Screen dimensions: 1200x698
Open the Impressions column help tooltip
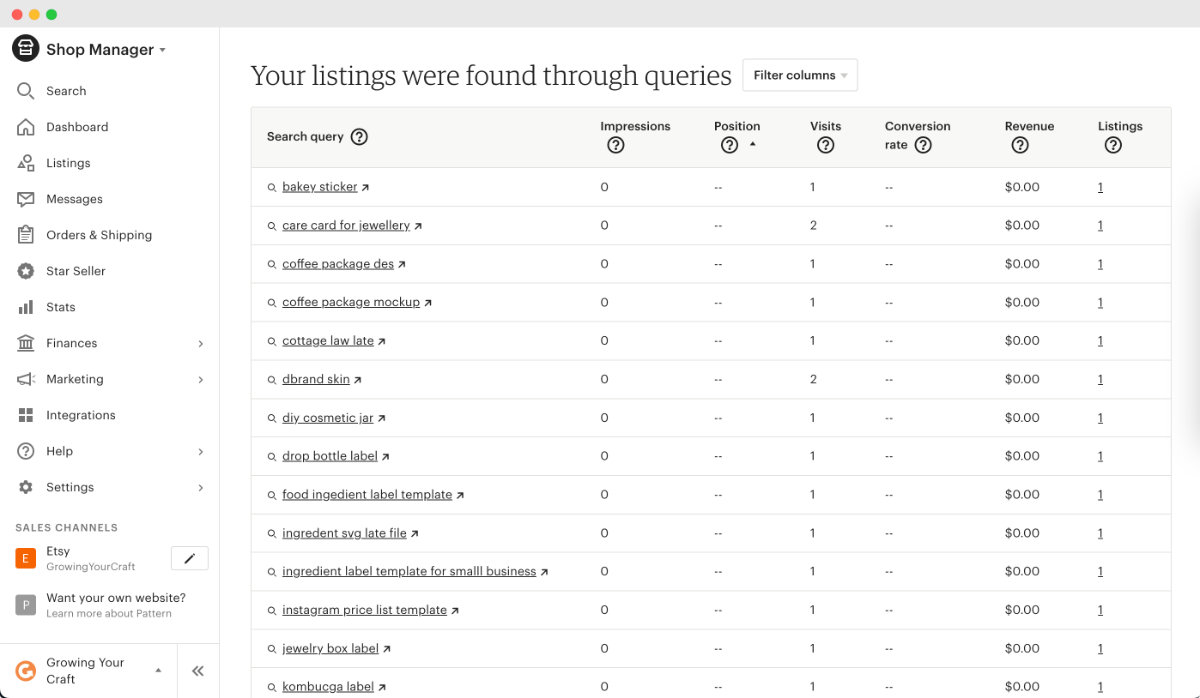[616, 145]
